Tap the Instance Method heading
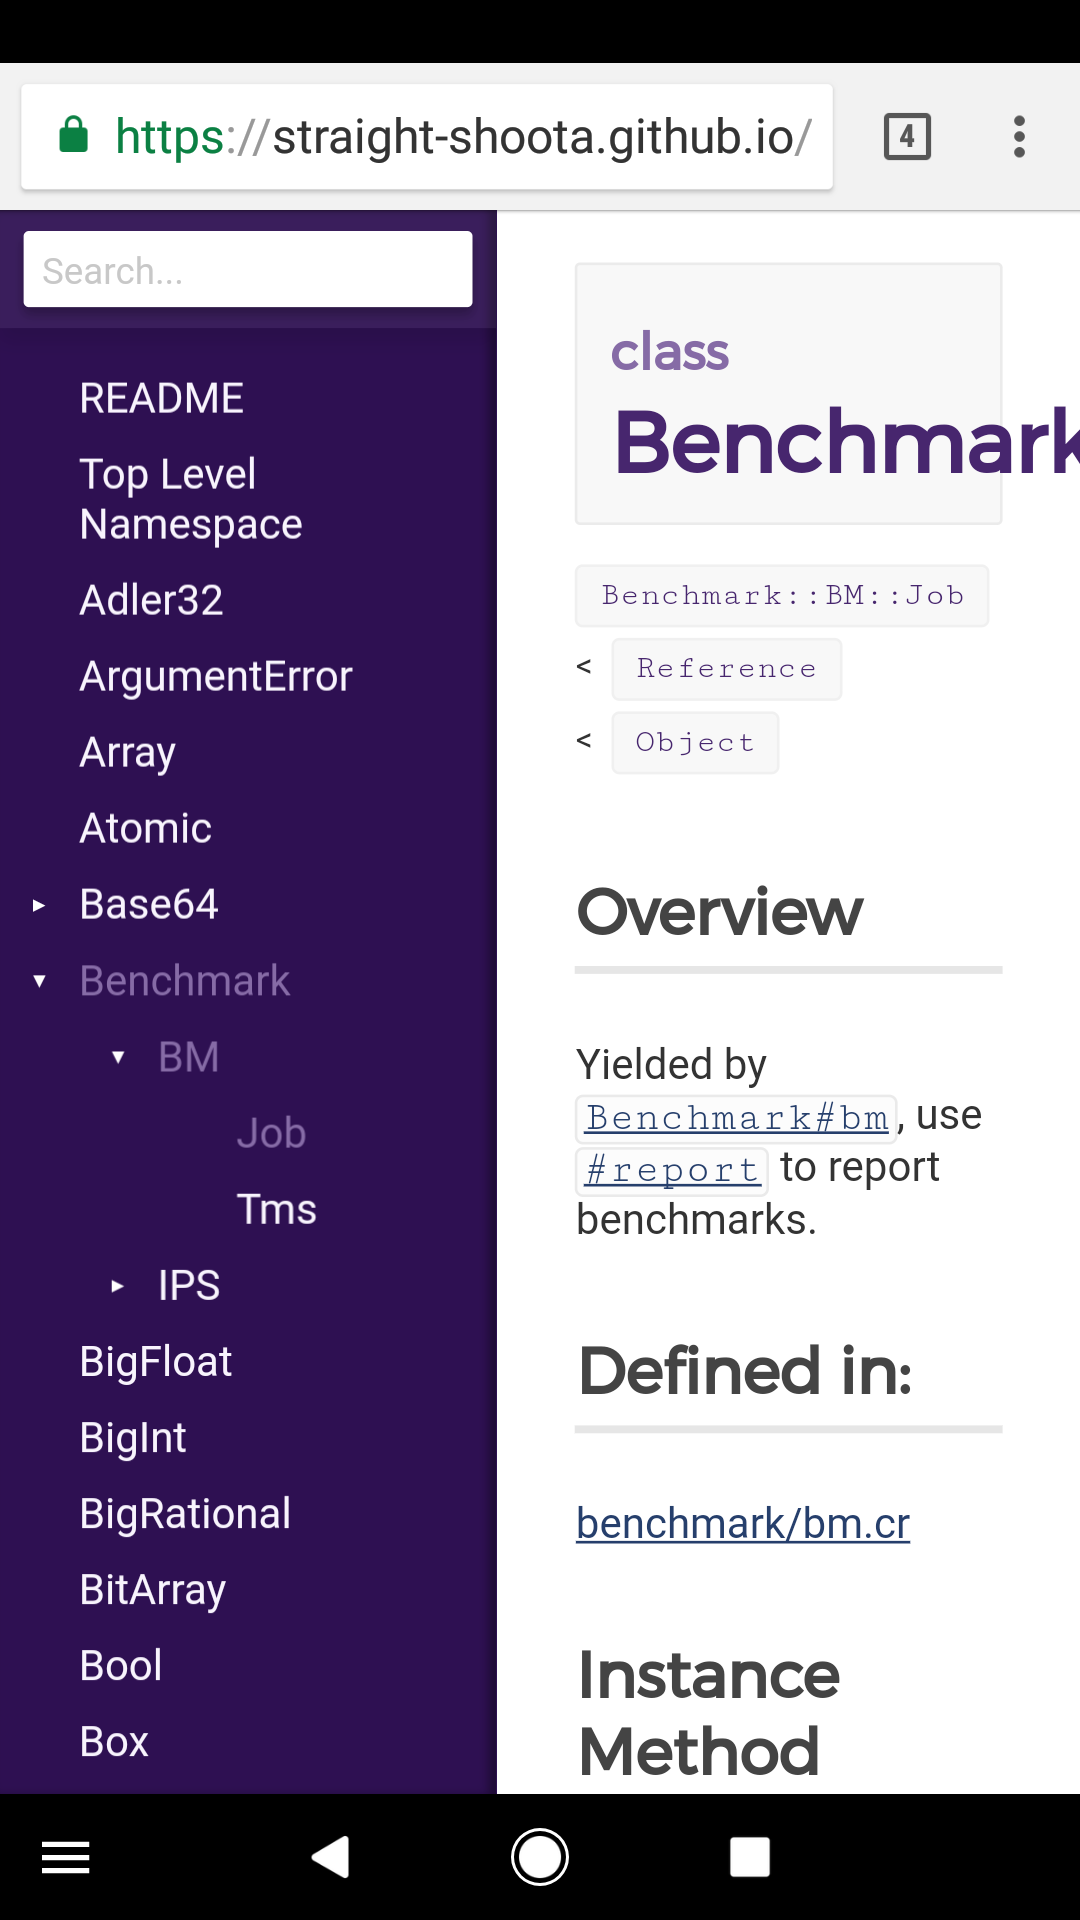Image resolution: width=1080 pixels, height=1920 pixels. tap(709, 1713)
